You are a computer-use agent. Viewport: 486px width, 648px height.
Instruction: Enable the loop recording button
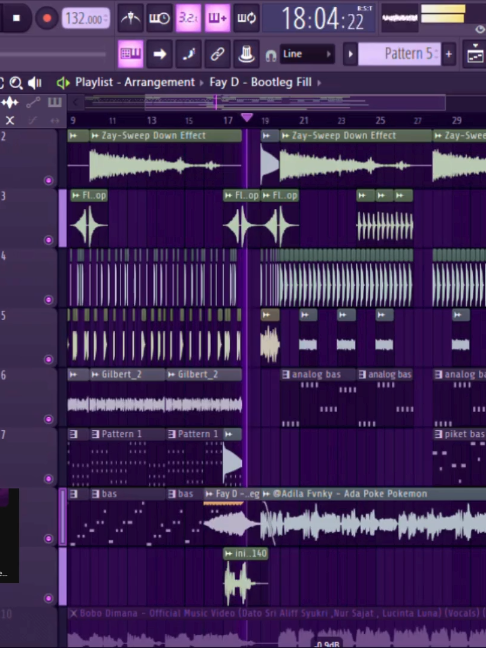(x=246, y=18)
